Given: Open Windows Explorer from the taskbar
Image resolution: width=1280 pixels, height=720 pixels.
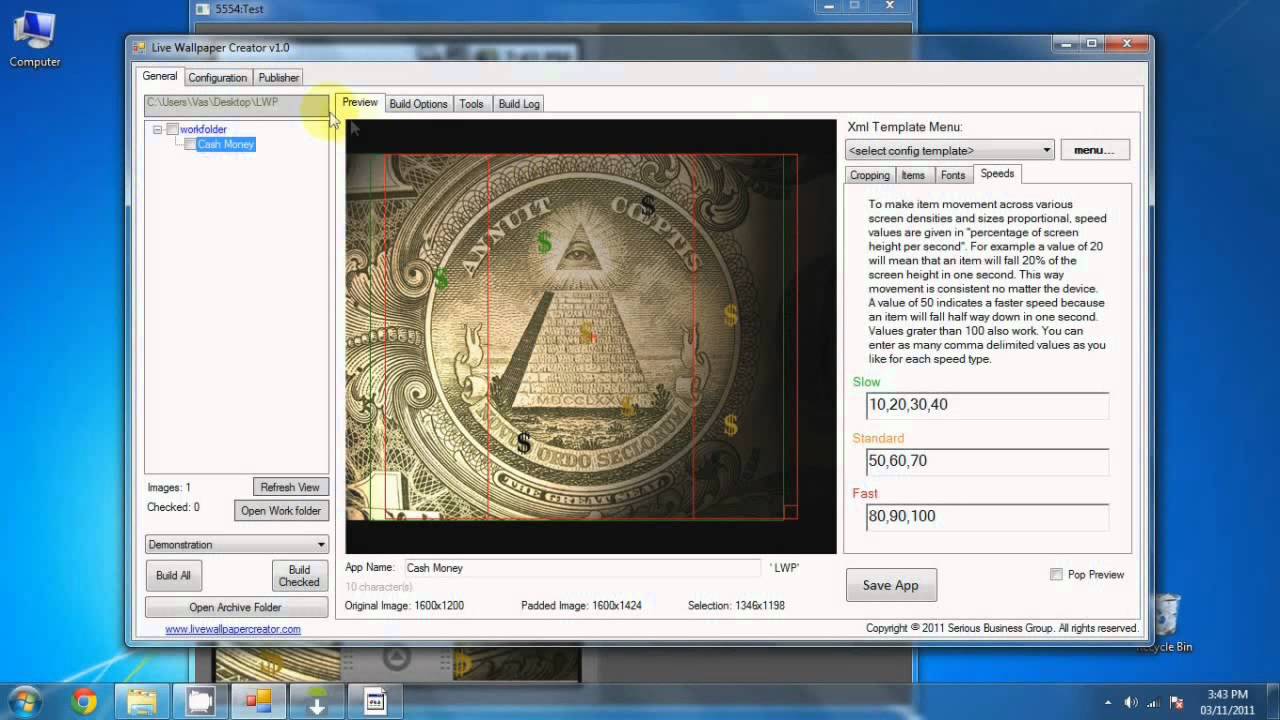Looking at the screenshot, I should [x=141, y=701].
